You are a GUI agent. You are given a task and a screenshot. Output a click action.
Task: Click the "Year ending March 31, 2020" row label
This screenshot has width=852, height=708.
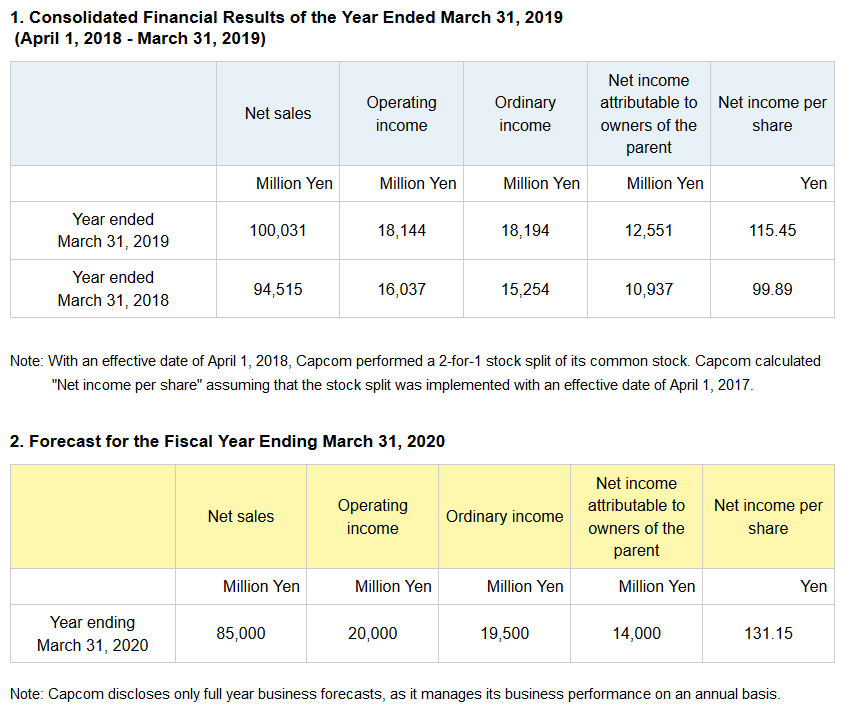click(93, 634)
